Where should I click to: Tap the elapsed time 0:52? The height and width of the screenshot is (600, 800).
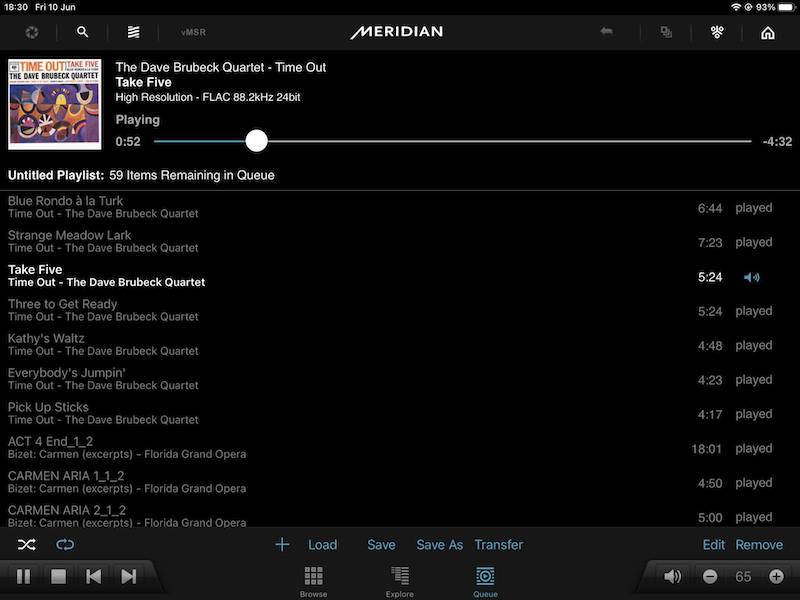point(128,141)
